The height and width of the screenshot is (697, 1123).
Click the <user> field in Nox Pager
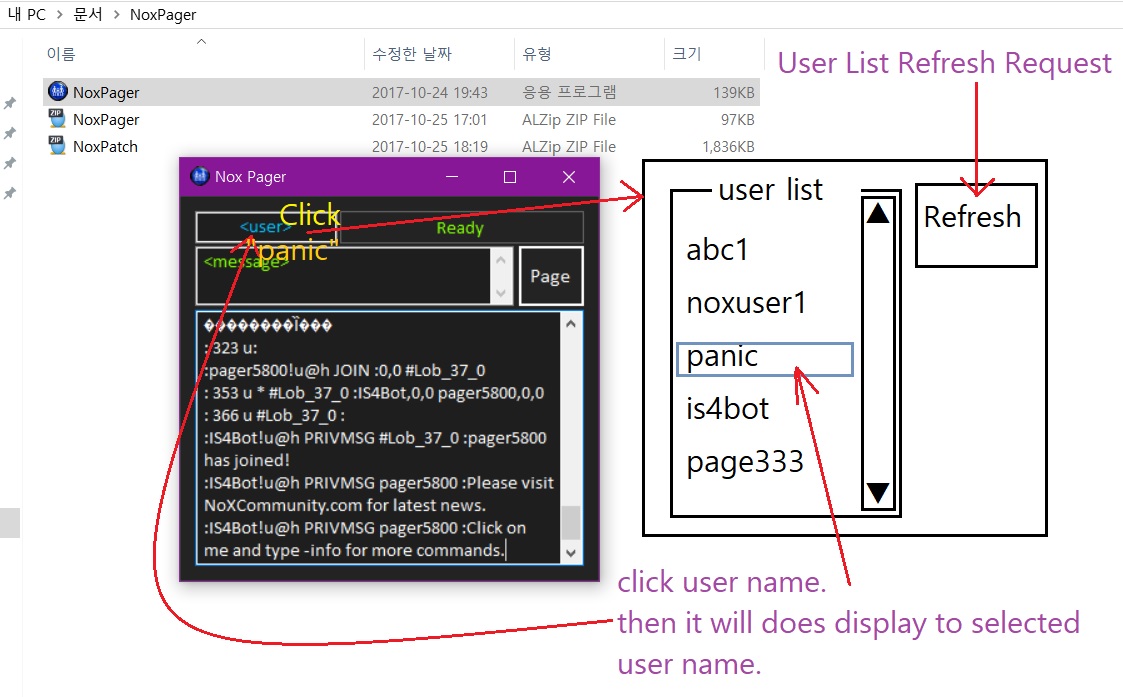coord(266,228)
